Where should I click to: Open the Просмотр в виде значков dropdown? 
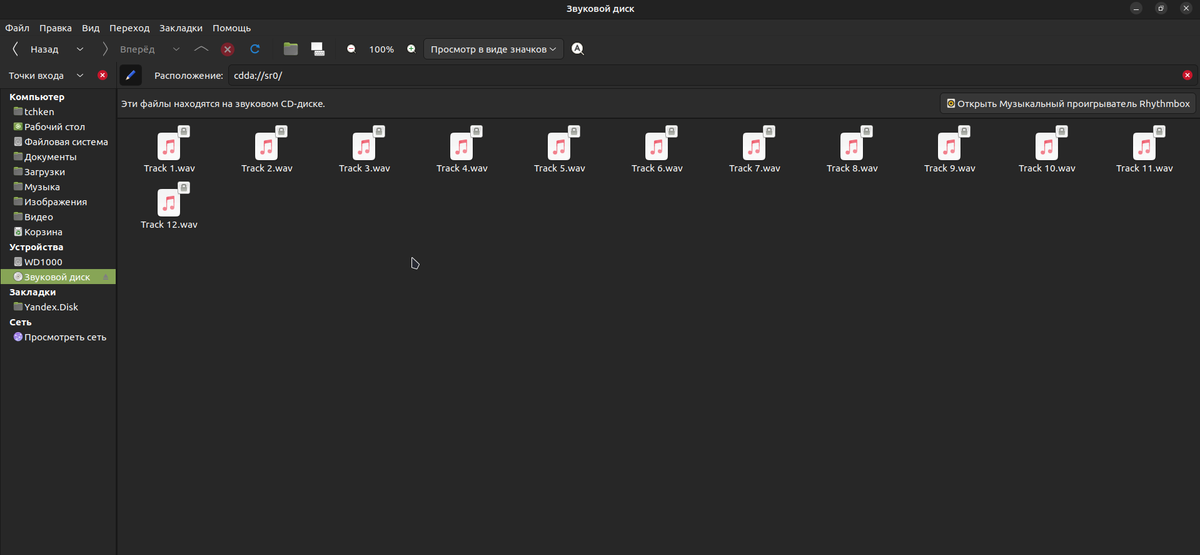(x=493, y=49)
